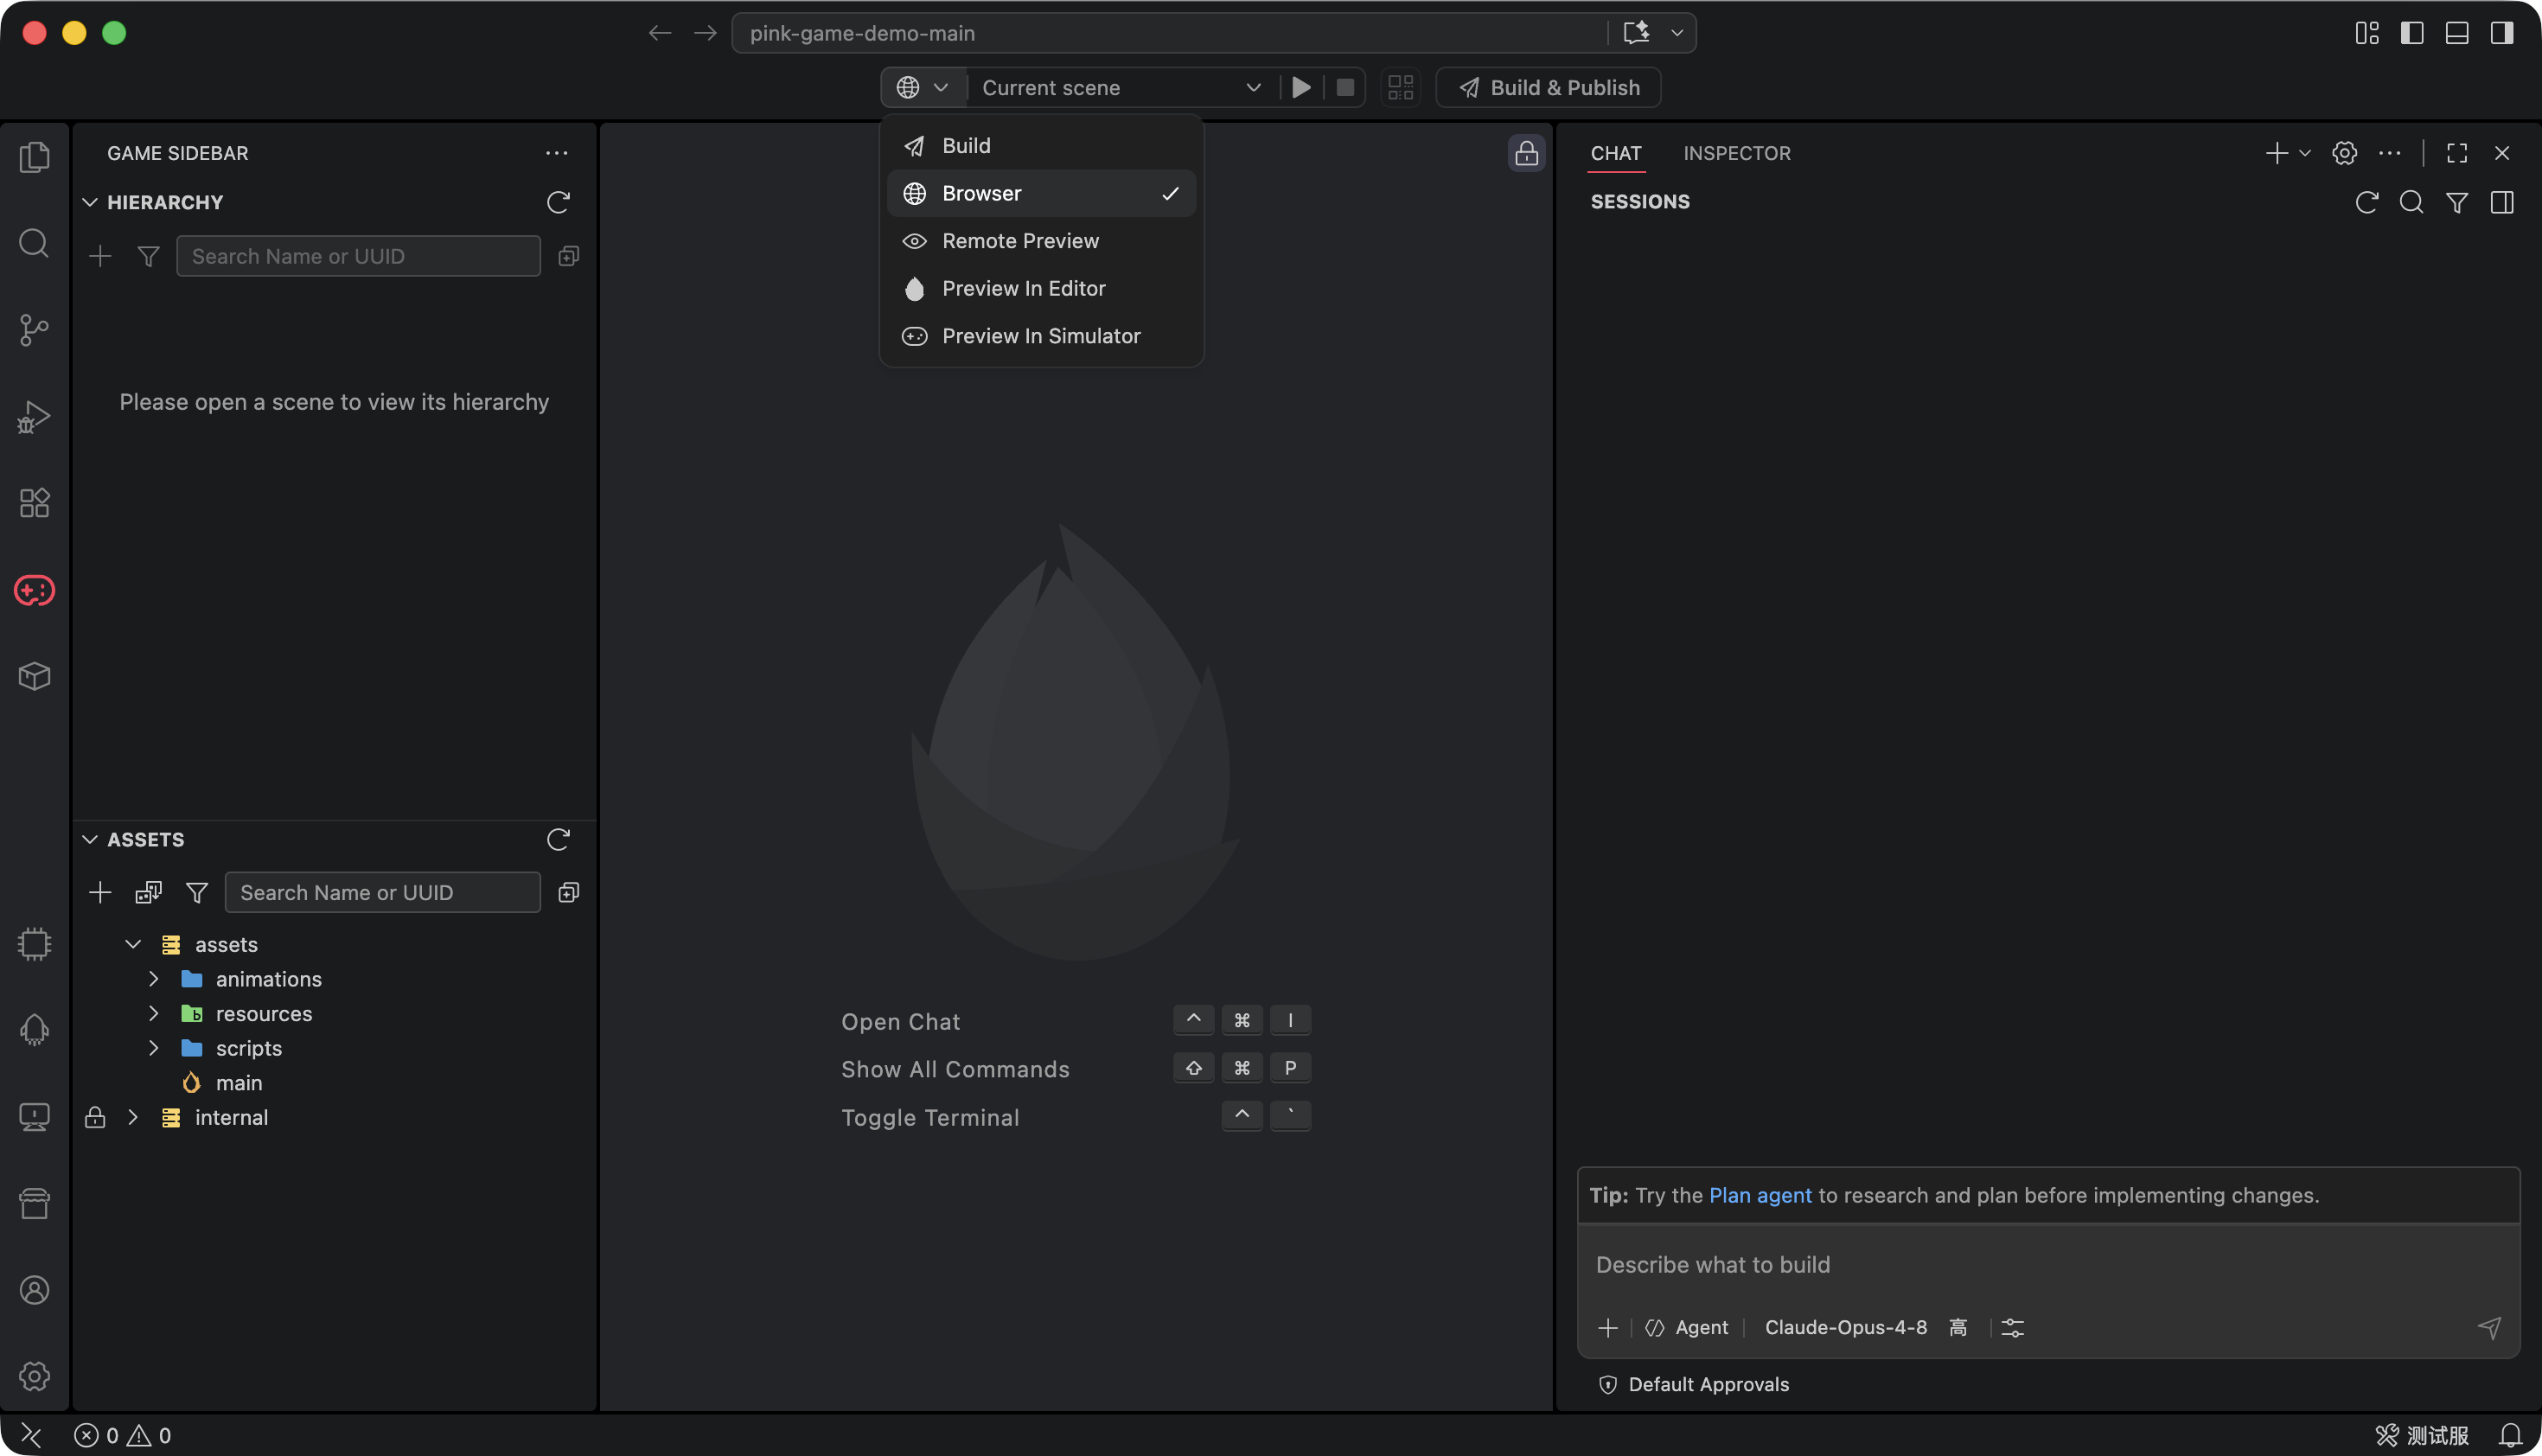Open the Explorer files icon in activity bar

pos(34,157)
